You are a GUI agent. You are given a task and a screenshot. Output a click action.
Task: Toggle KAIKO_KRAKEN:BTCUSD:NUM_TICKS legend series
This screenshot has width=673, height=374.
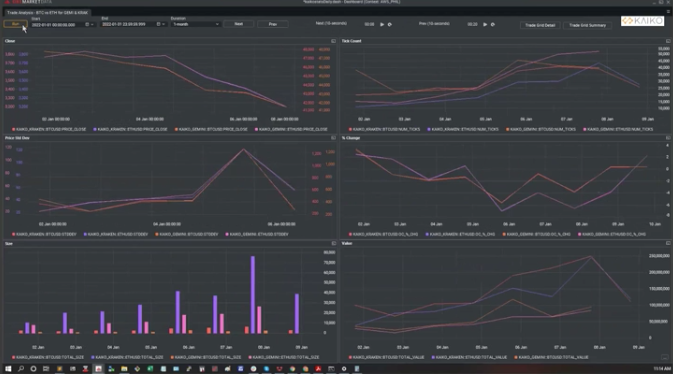click(385, 129)
